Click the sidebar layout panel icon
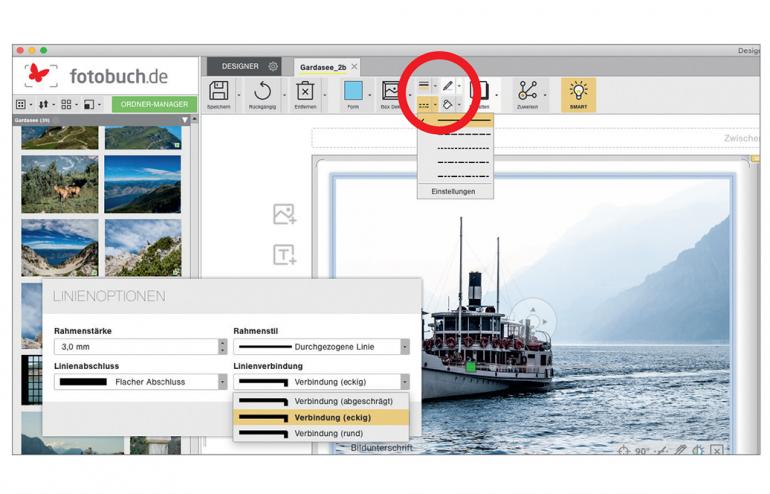Screen dimensions: 770x494 coord(89,104)
